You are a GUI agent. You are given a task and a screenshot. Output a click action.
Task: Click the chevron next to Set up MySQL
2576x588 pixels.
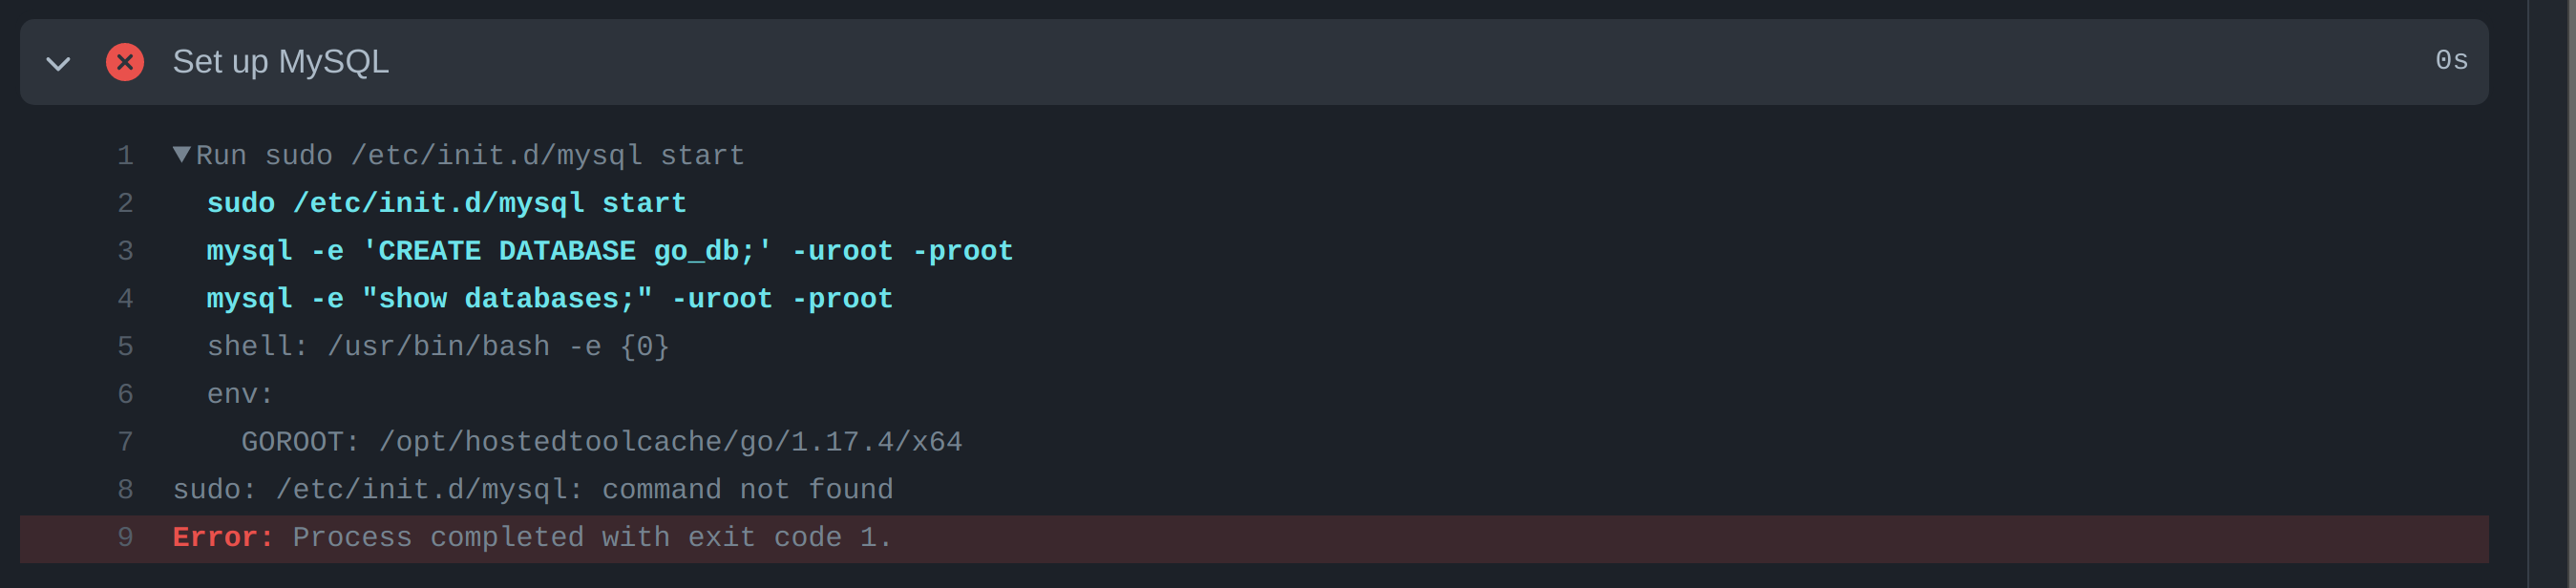(x=57, y=62)
